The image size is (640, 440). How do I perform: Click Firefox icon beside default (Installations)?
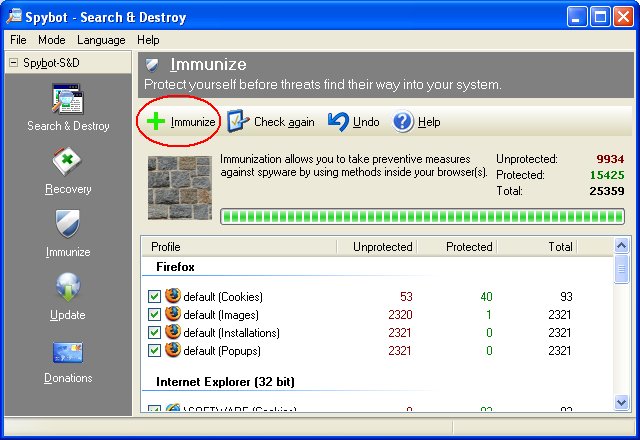point(173,332)
